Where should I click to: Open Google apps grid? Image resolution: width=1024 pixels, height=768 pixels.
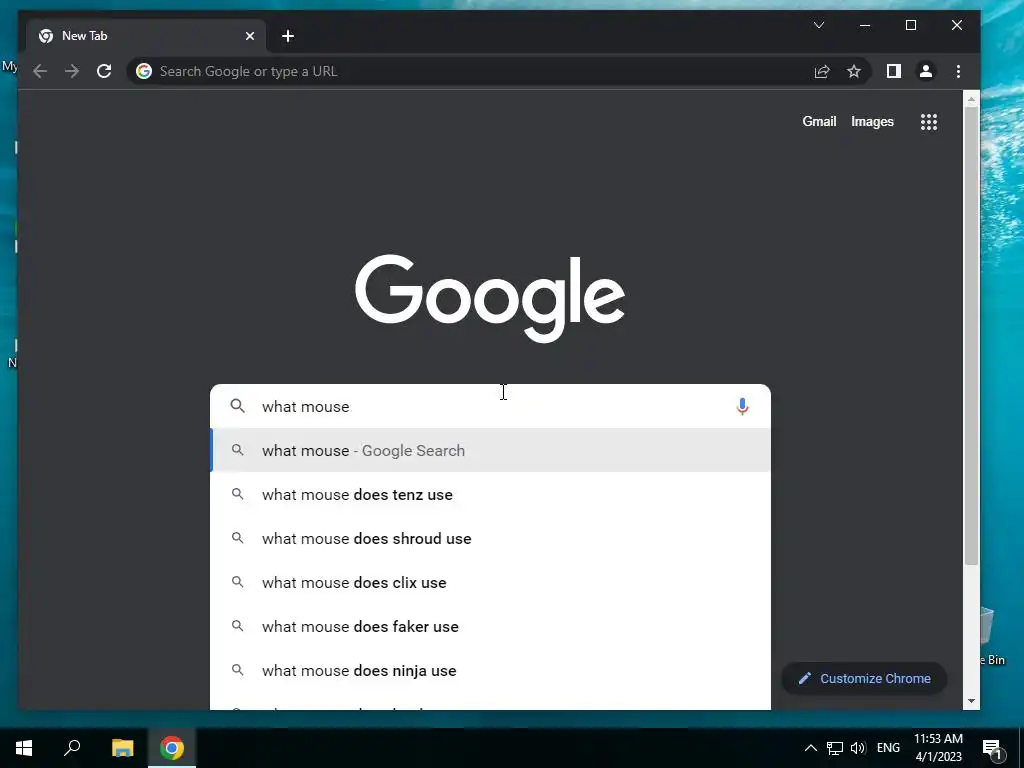(x=929, y=121)
